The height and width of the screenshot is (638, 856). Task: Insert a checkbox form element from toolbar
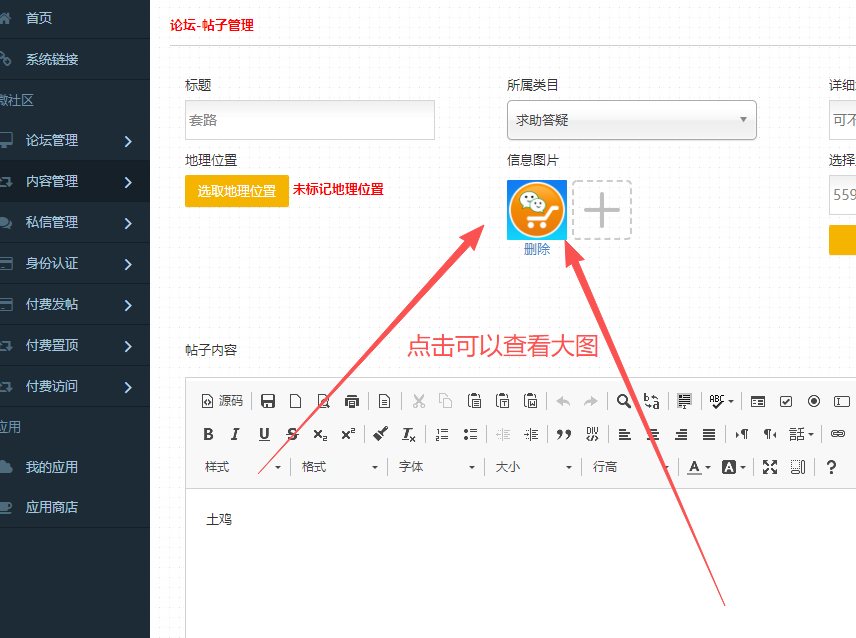[786, 401]
